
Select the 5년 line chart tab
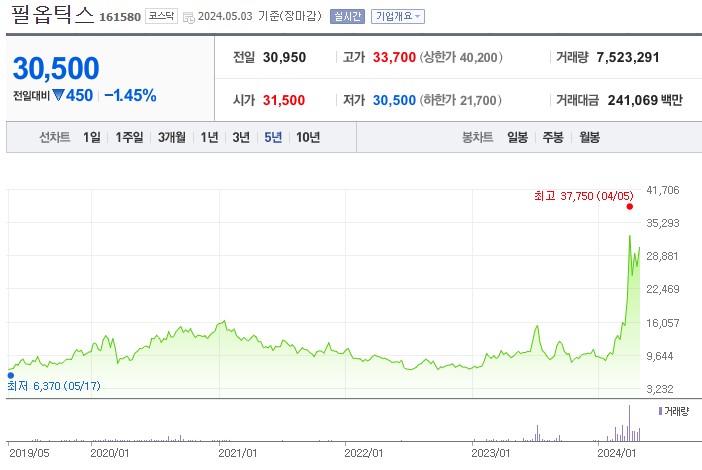coord(273,137)
